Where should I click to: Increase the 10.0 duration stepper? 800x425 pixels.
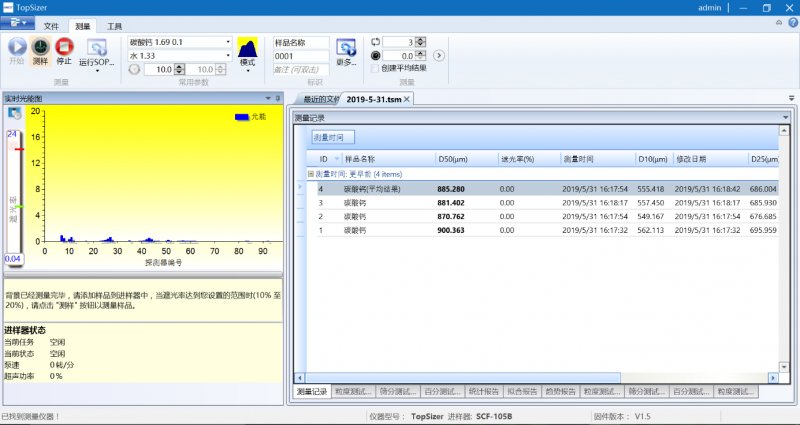pyautogui.click(x=179, y=67)
